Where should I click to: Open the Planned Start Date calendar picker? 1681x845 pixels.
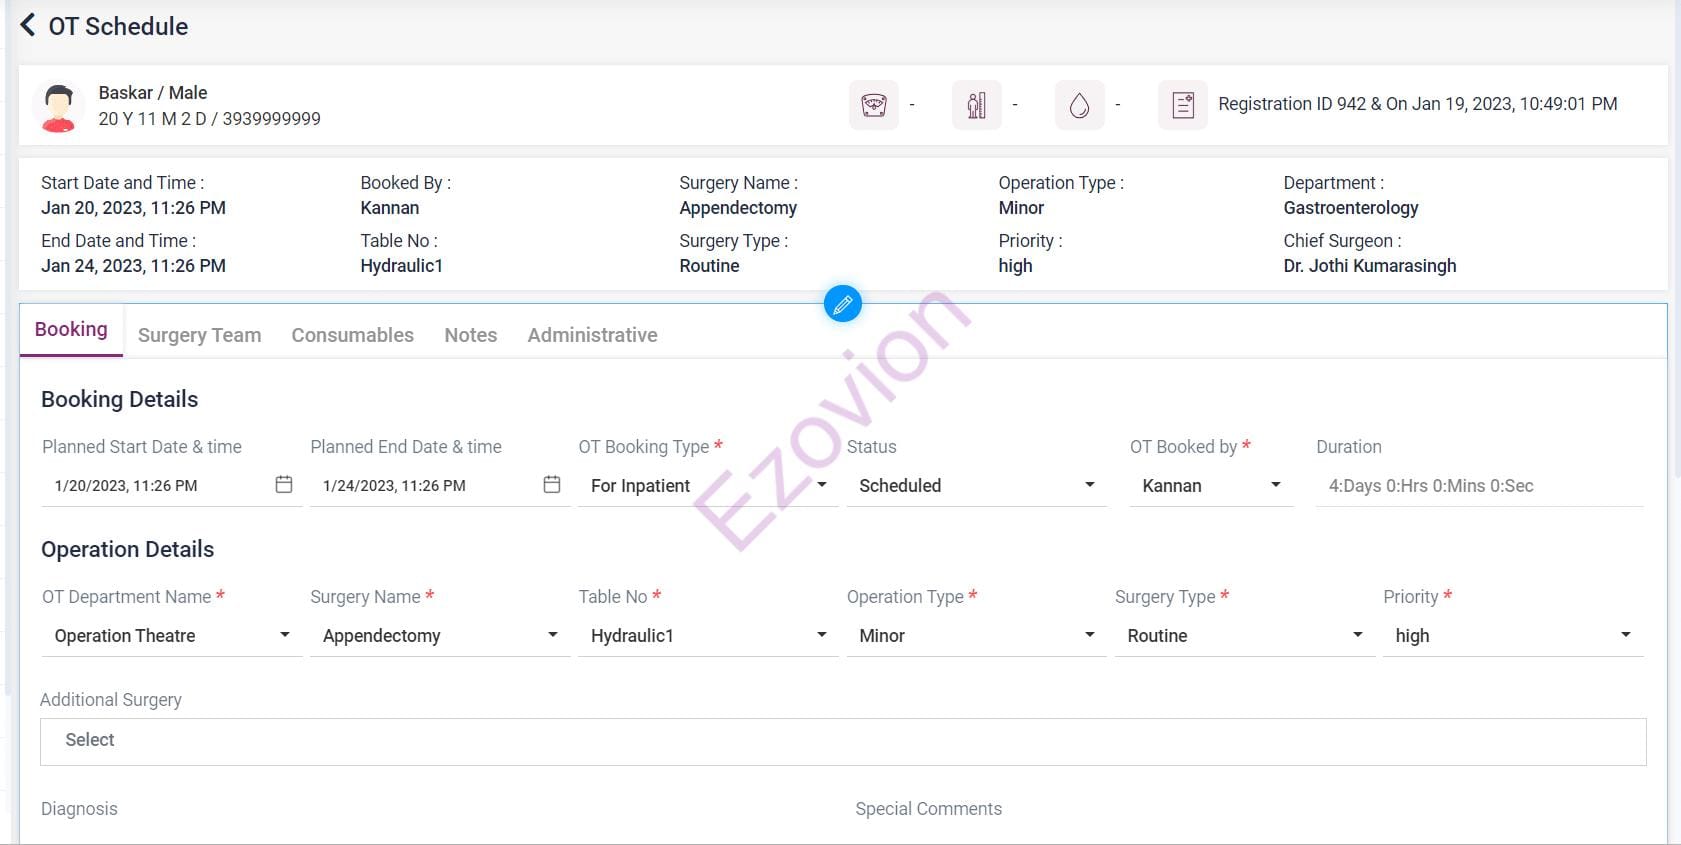[x=284, y=485]
